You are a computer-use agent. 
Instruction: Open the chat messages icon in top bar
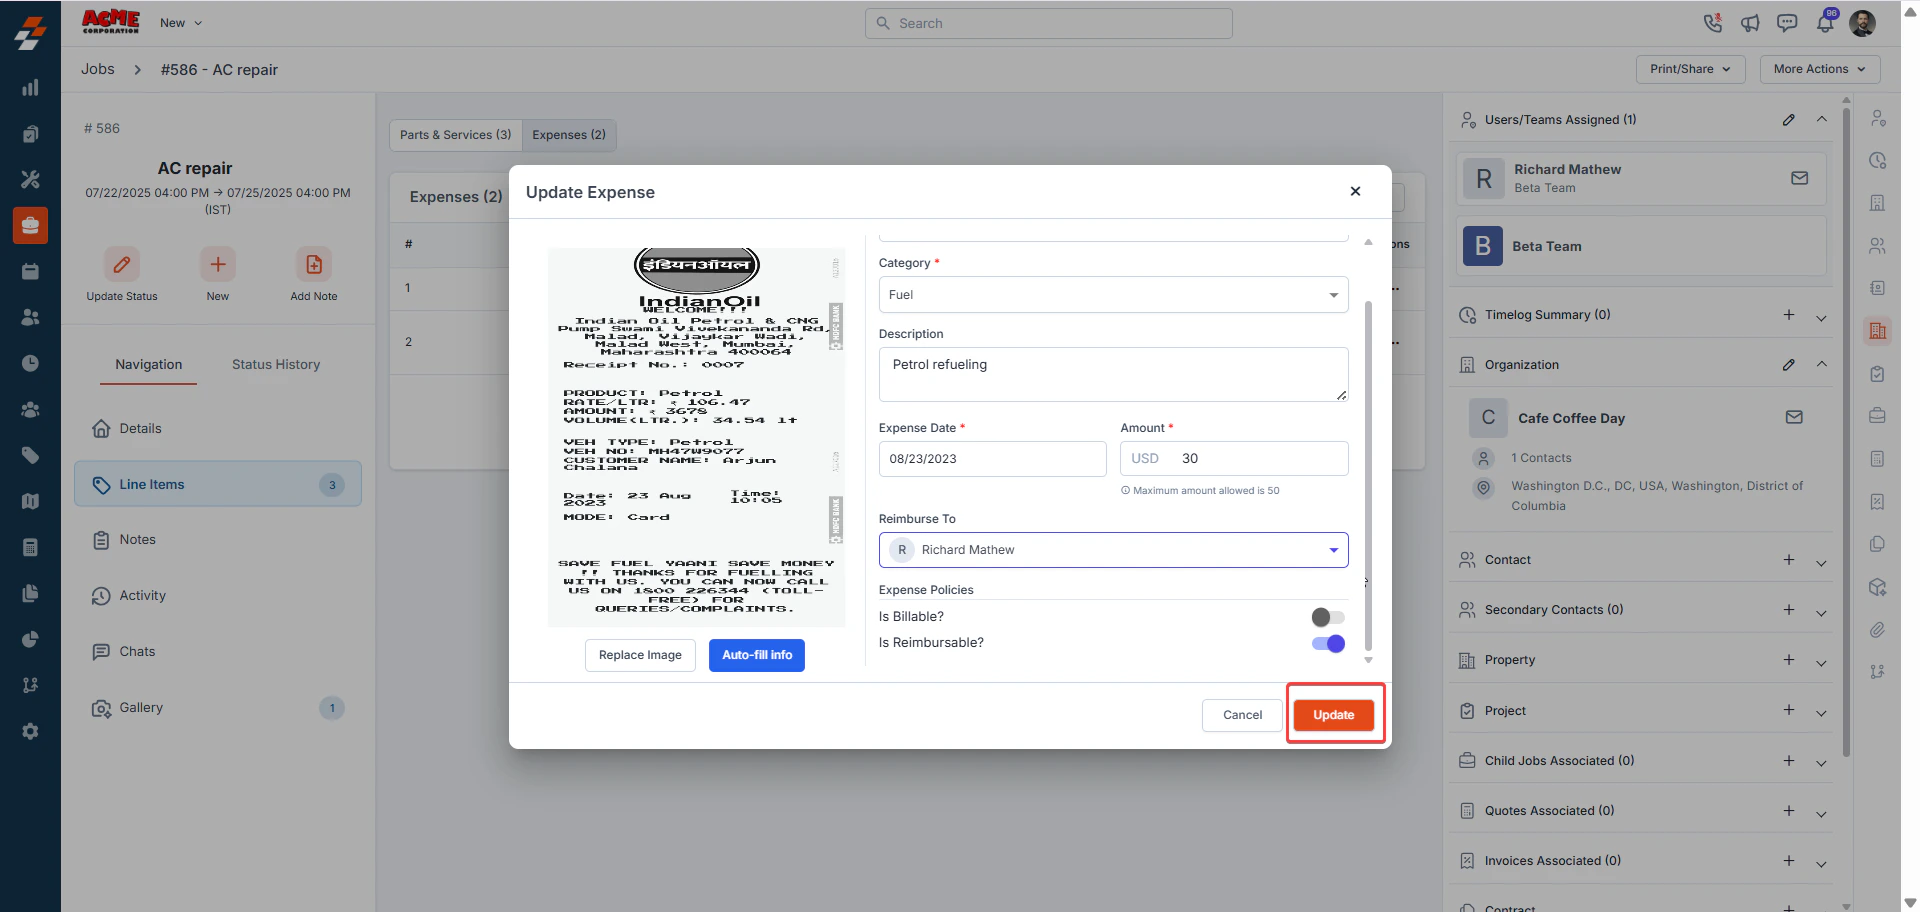(x=1787, y=23)
